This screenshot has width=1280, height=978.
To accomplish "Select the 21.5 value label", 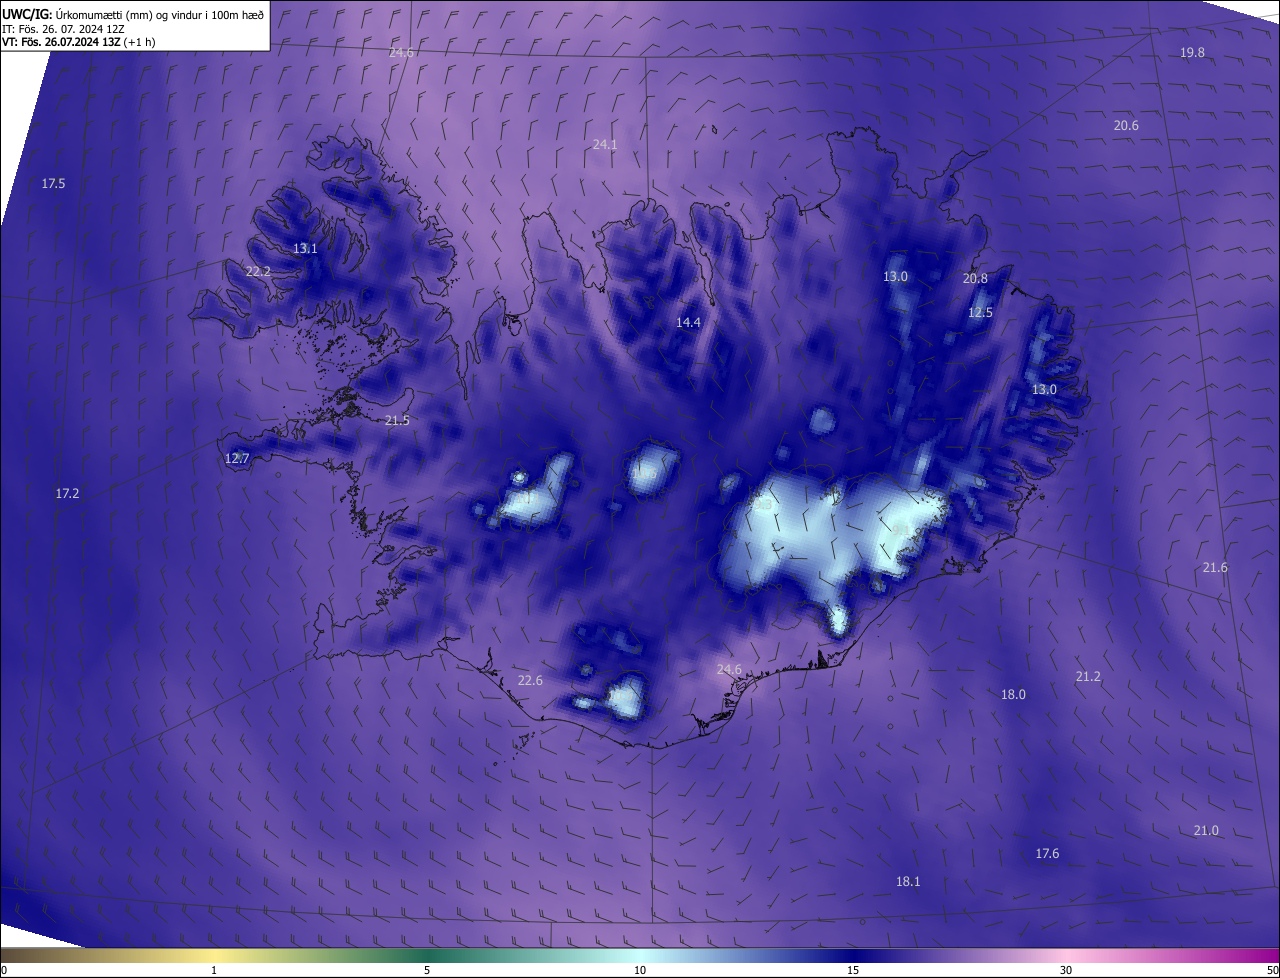I will (x=397, y=420).
